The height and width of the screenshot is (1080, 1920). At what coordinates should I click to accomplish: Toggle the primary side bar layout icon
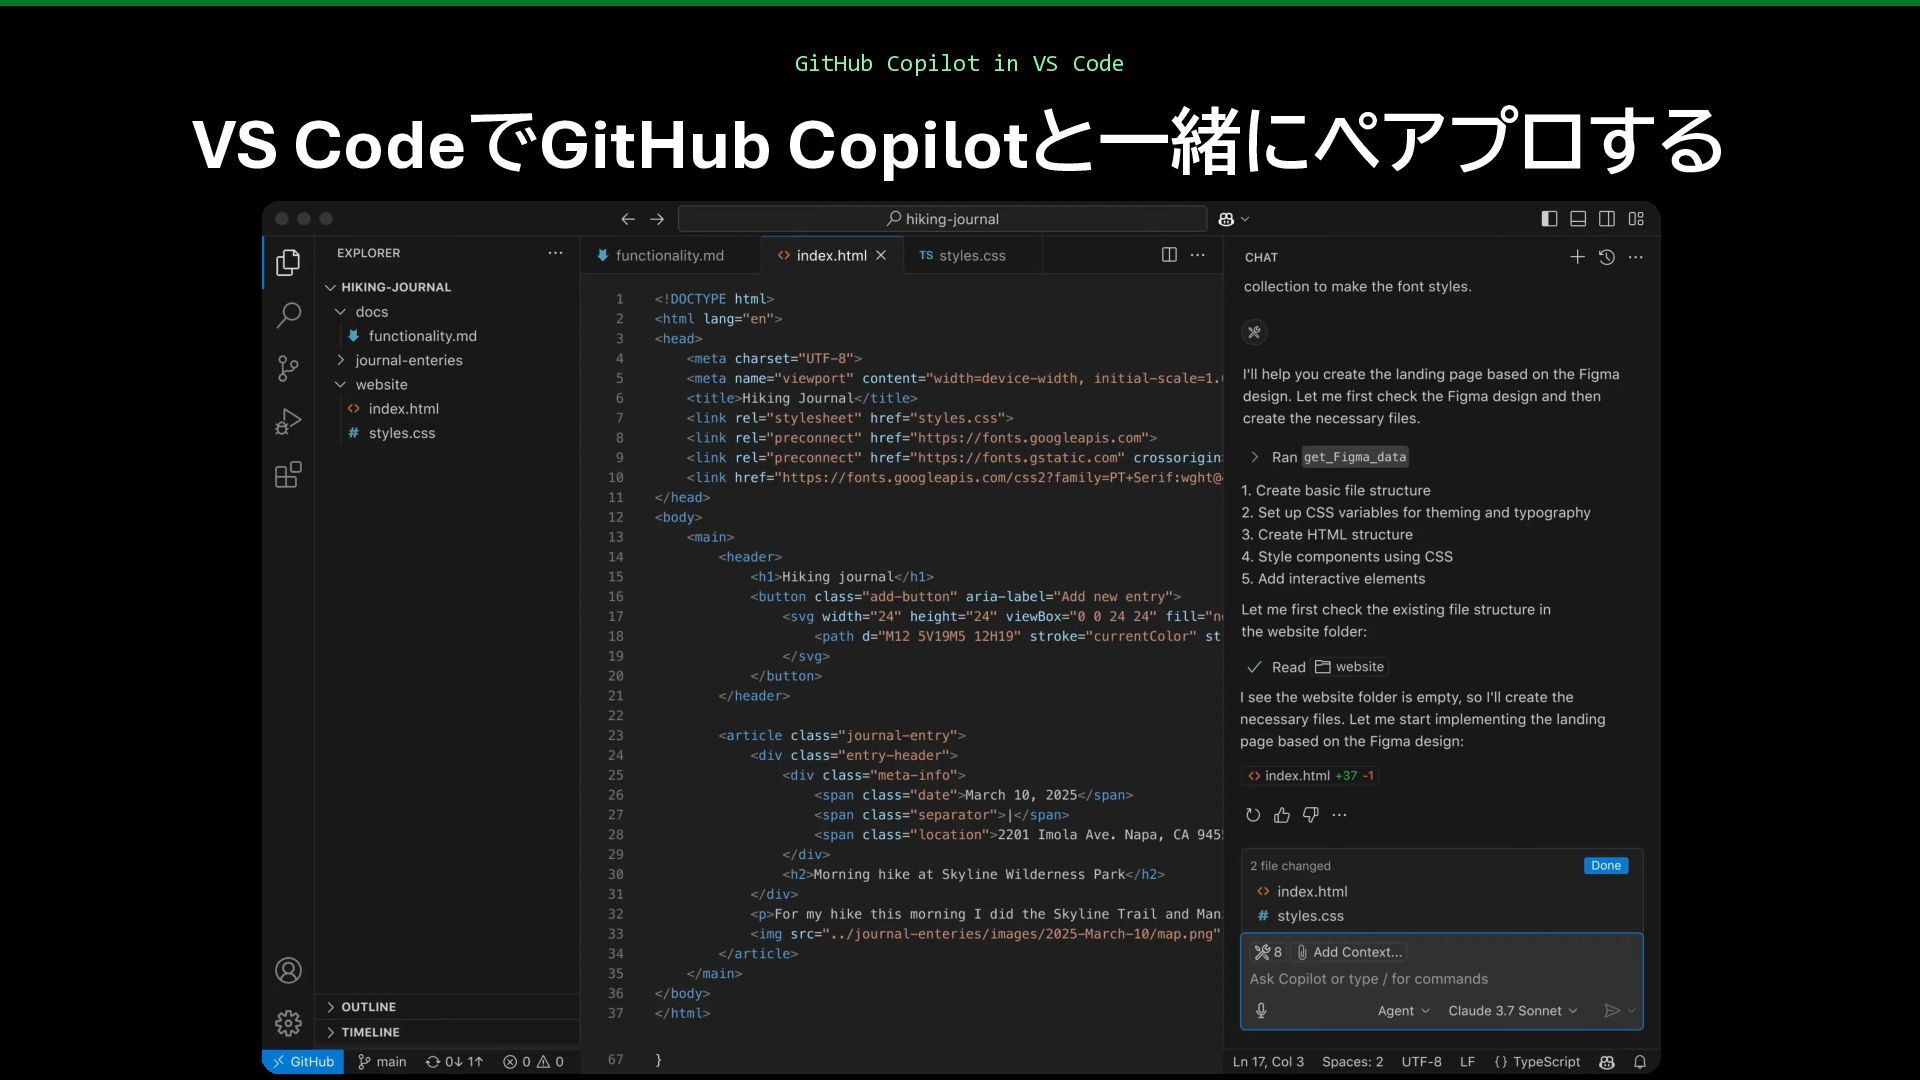(x=1549, y=219)
